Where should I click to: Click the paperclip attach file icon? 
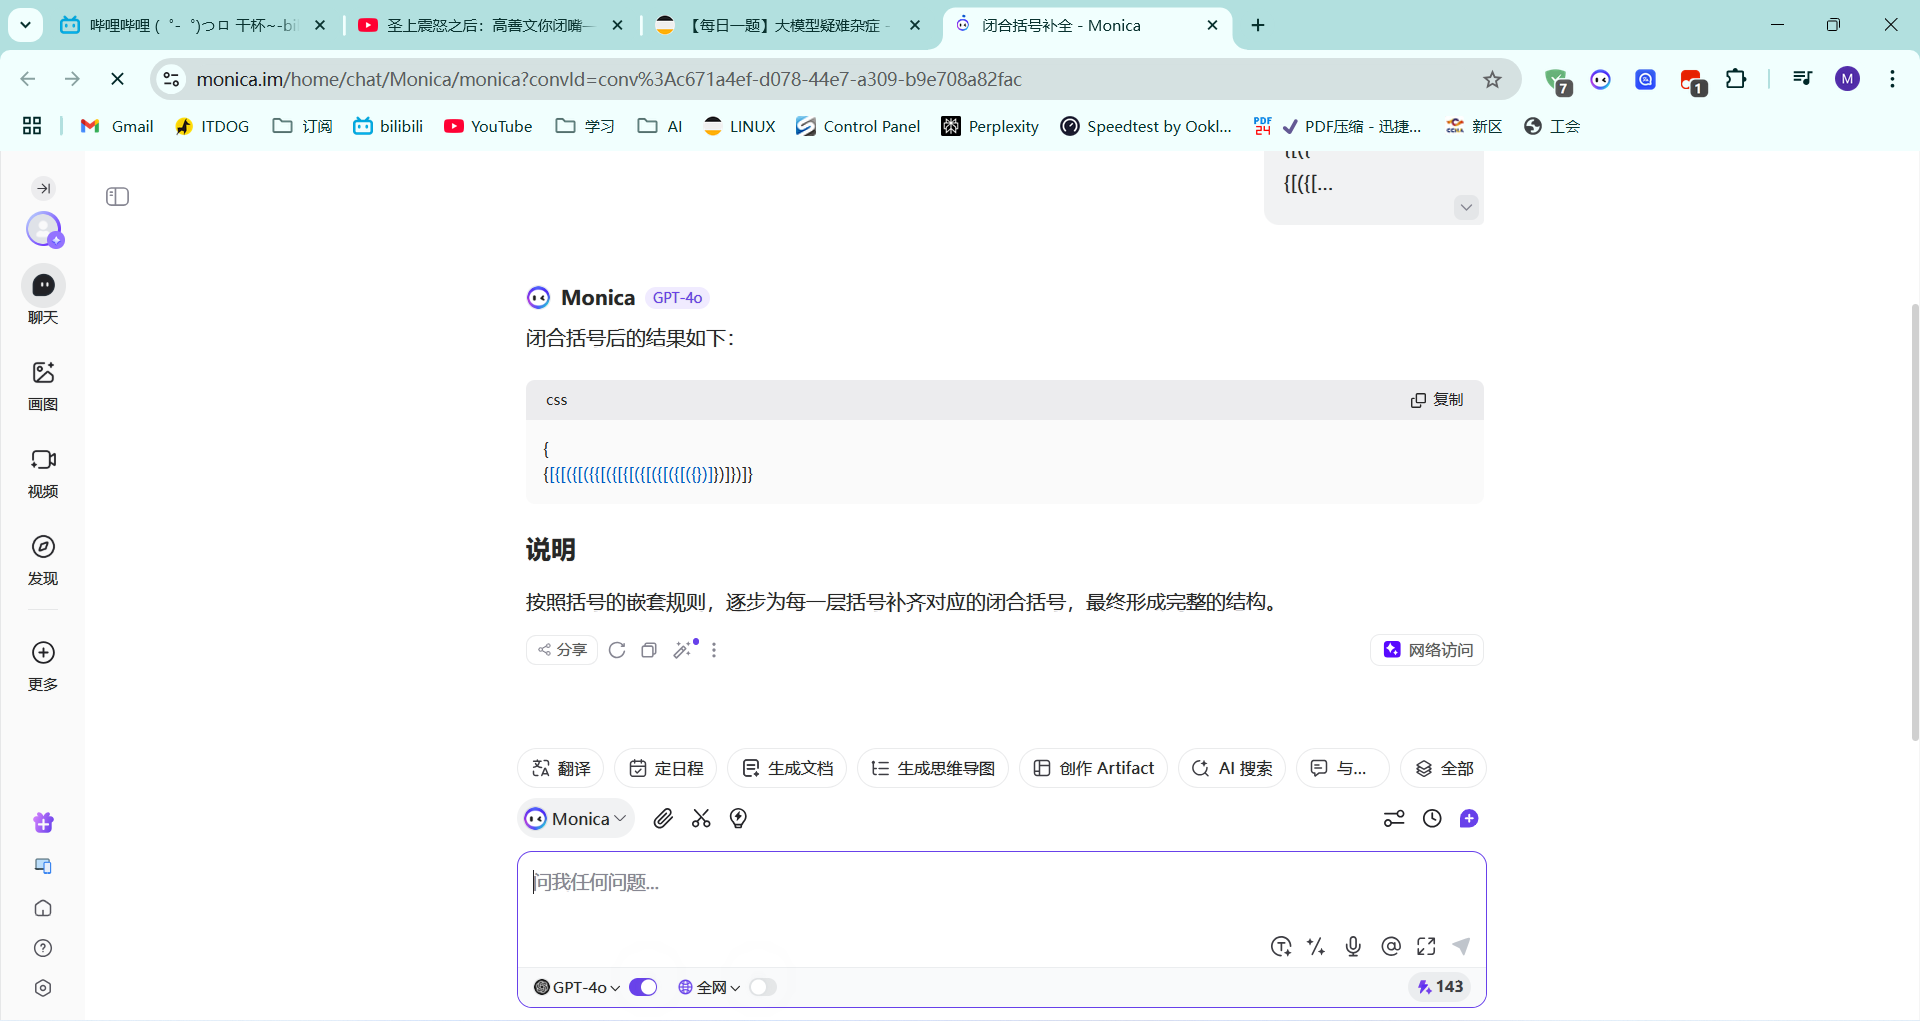pyautogui.click(x=663, y=819)
